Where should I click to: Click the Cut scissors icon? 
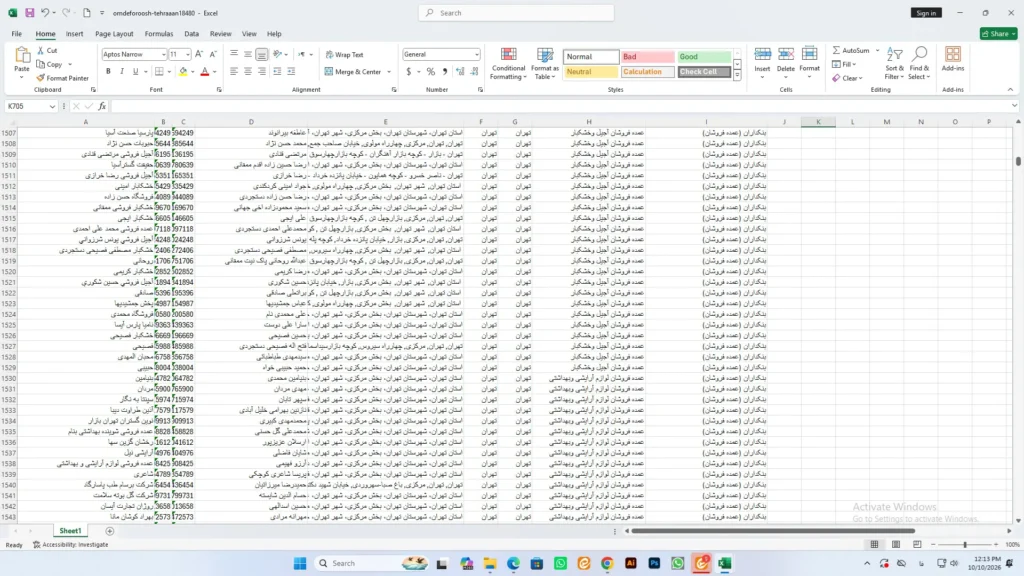tap(40, 50)
